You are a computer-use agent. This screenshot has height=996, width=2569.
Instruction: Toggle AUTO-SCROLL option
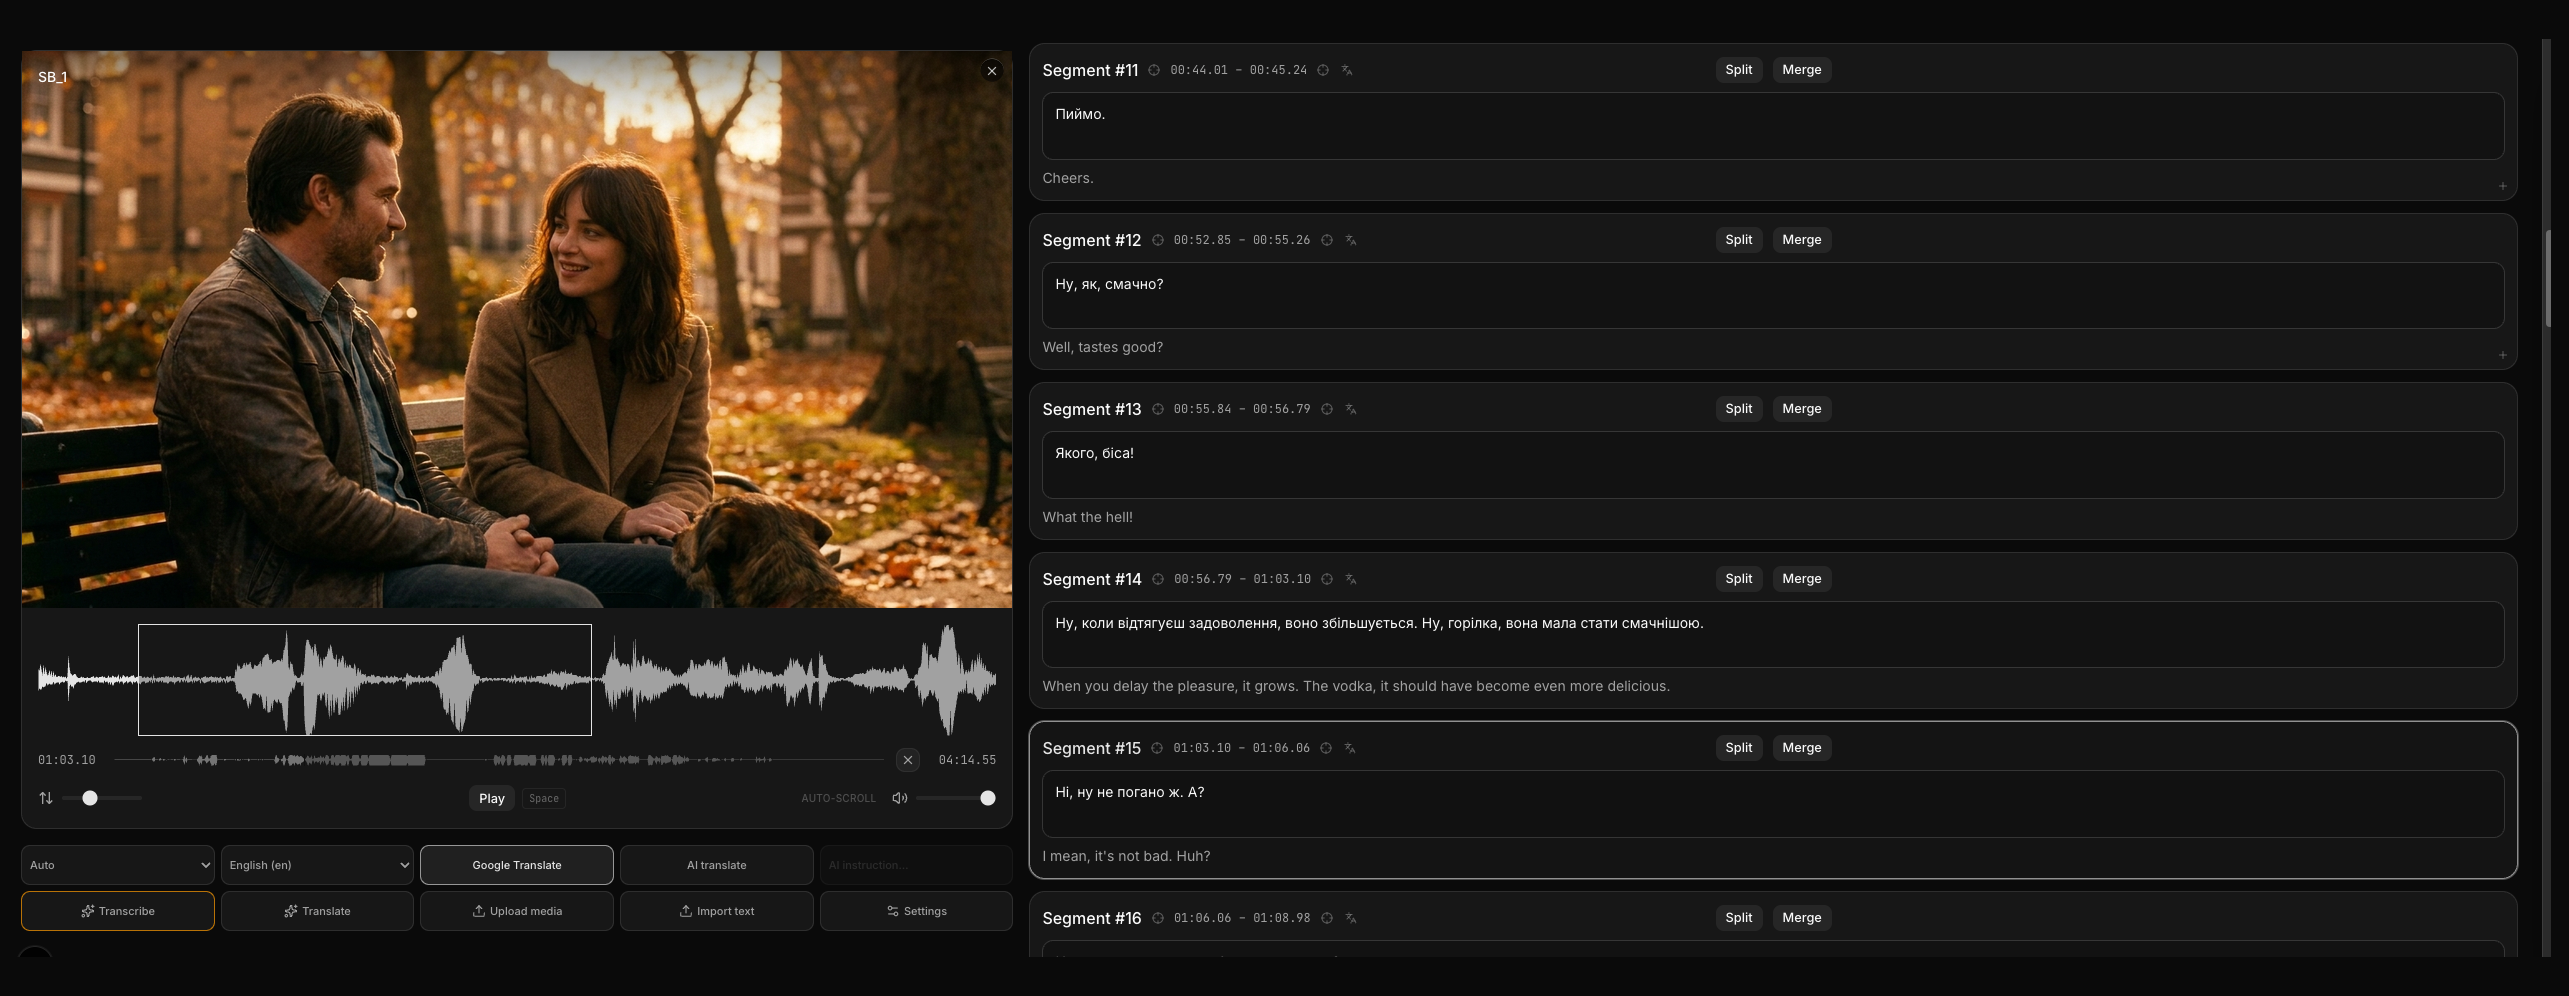click(x=838, y=798)
